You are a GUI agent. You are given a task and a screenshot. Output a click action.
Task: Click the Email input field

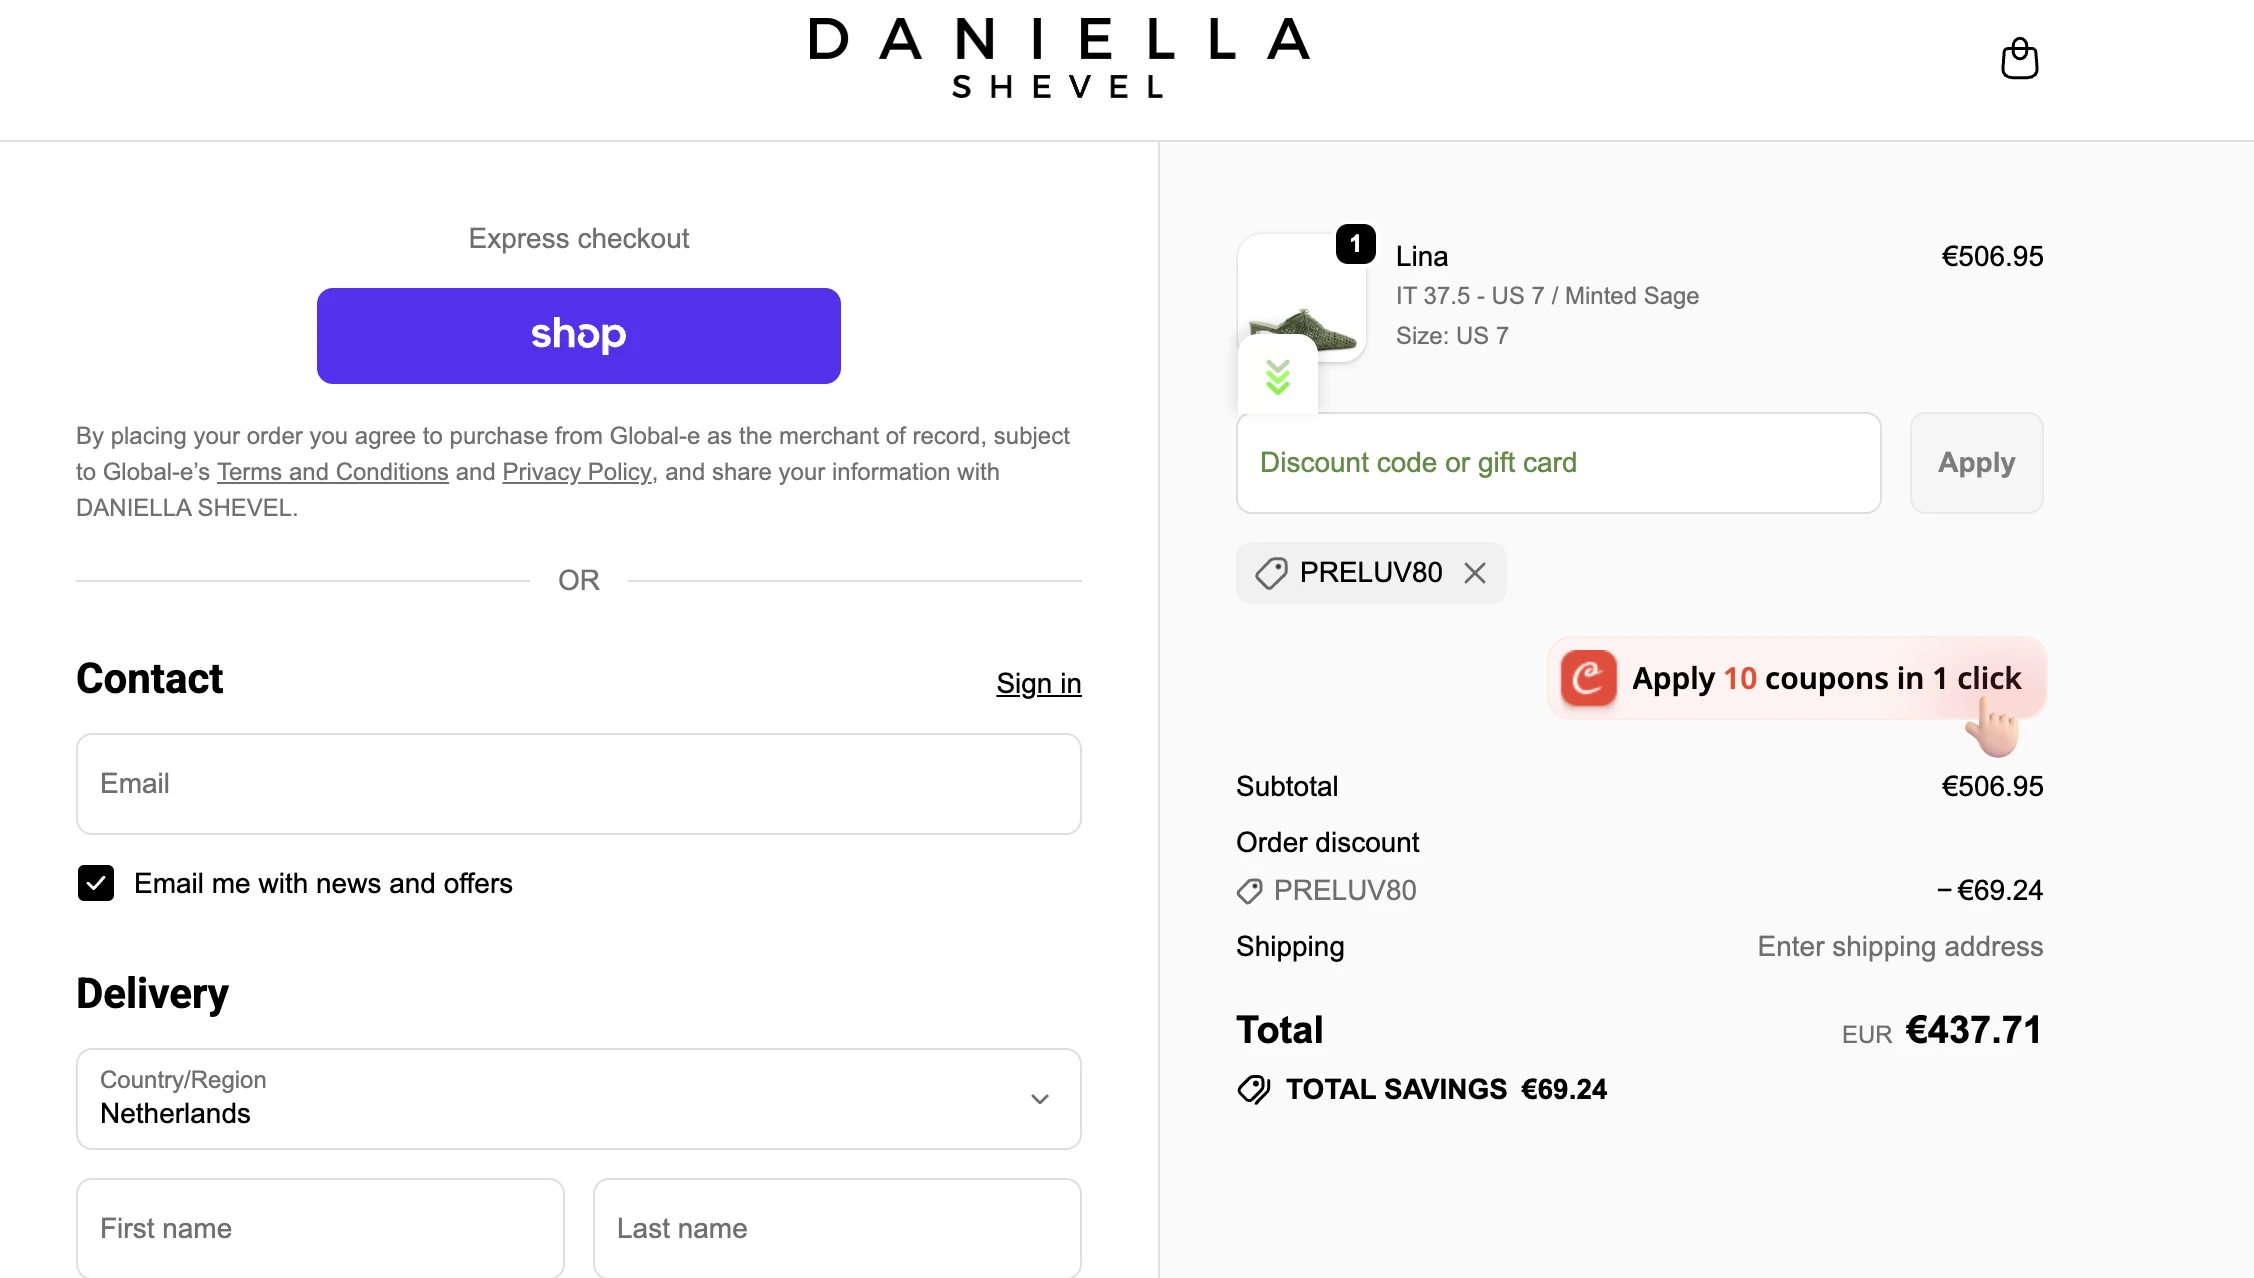578,784
